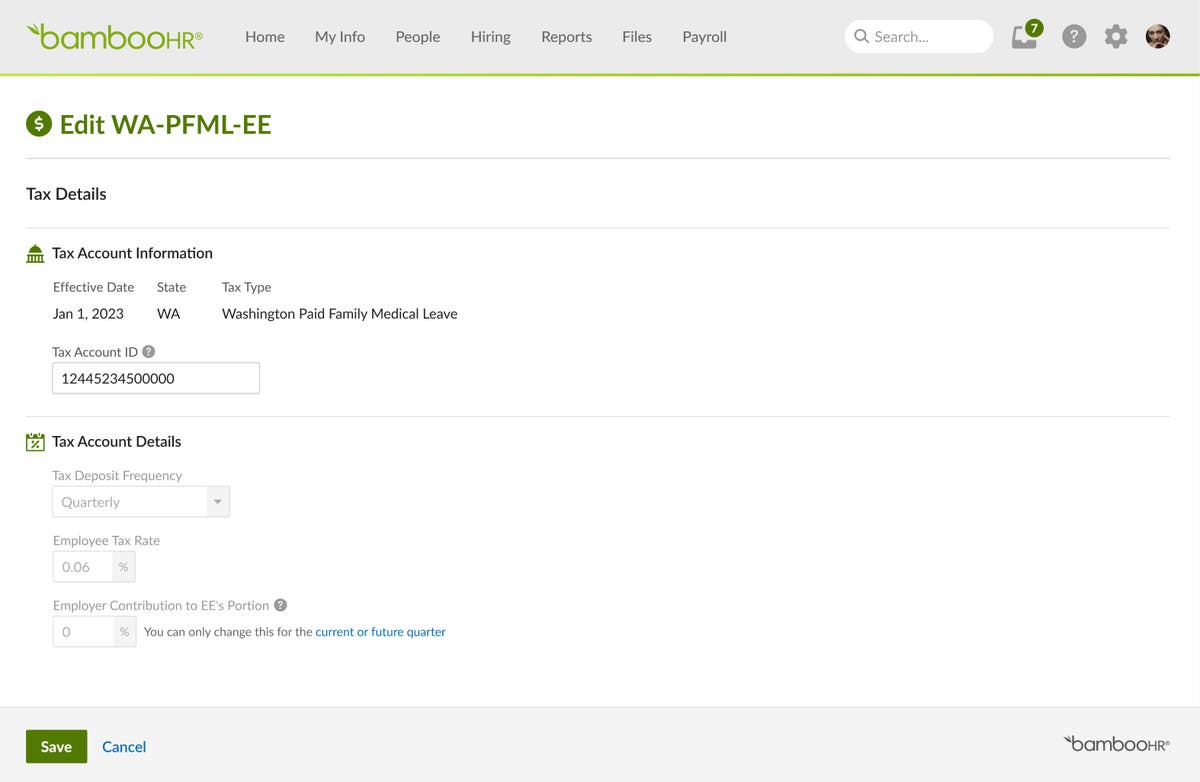Click the dollar sign icon beside Edit WA-PFML-EE

pos(37,125)
